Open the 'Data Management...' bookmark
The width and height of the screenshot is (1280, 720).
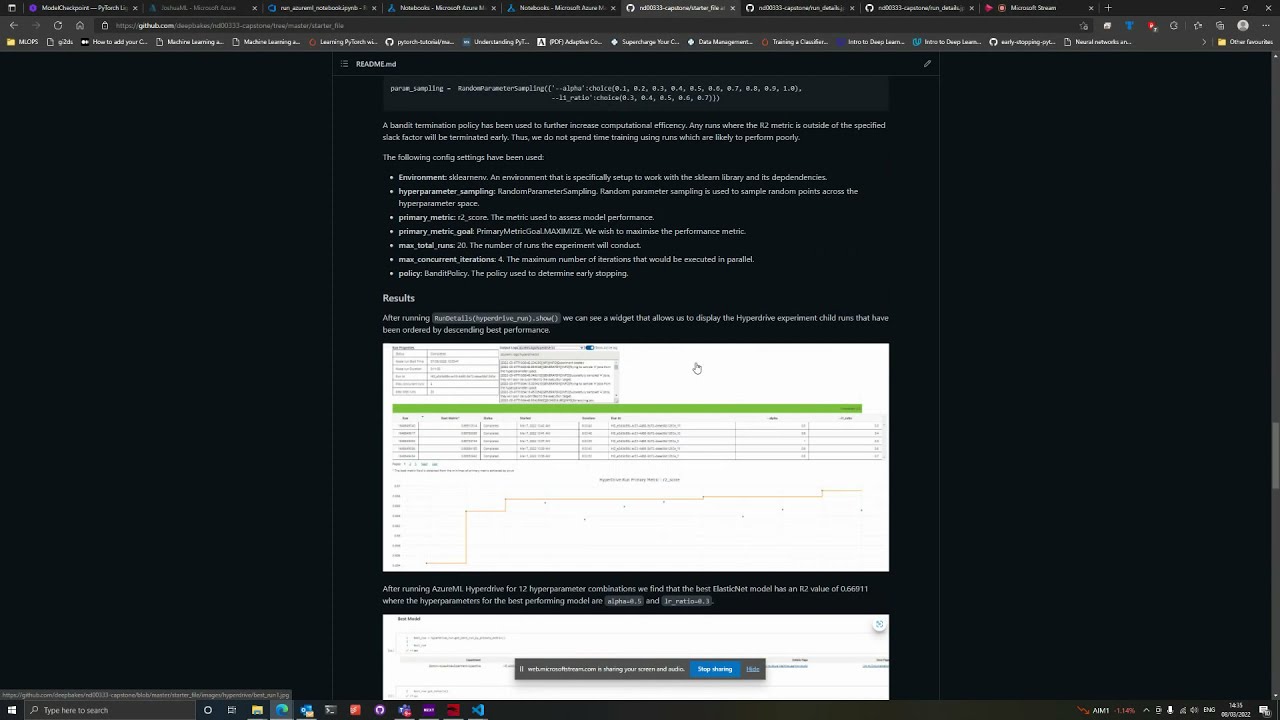click(x=720, y=42)
